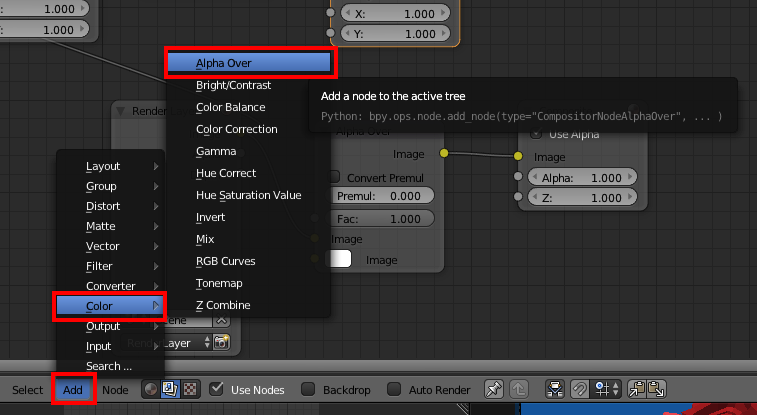Copy selected nodes to clipboard icon
Viewport: 757px width, 415px height.
(x=637, y=389)
